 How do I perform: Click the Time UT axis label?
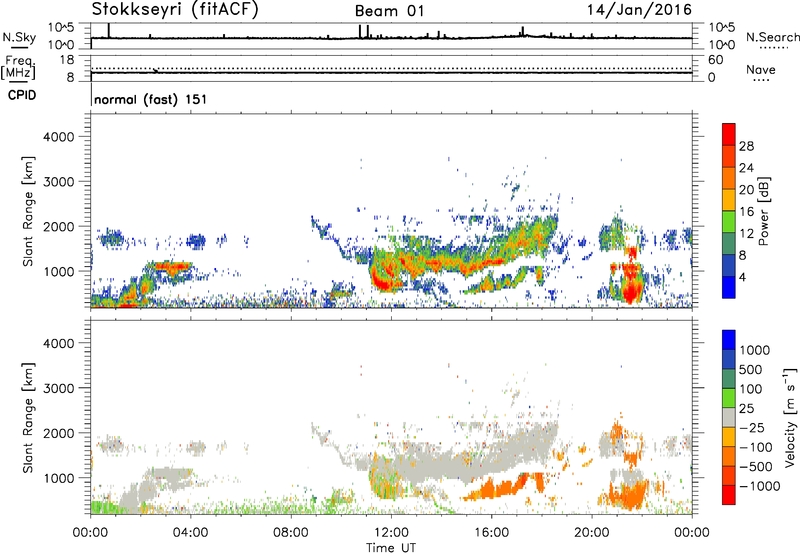tap(391, 548)
